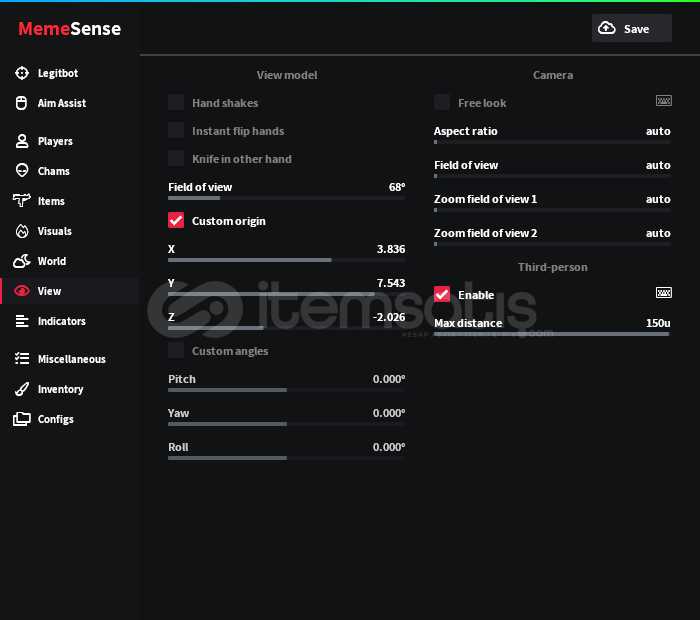Click the Aspect ratio auto value
The width and height of the screenshot is (700, 620).
tap(658, 131)
